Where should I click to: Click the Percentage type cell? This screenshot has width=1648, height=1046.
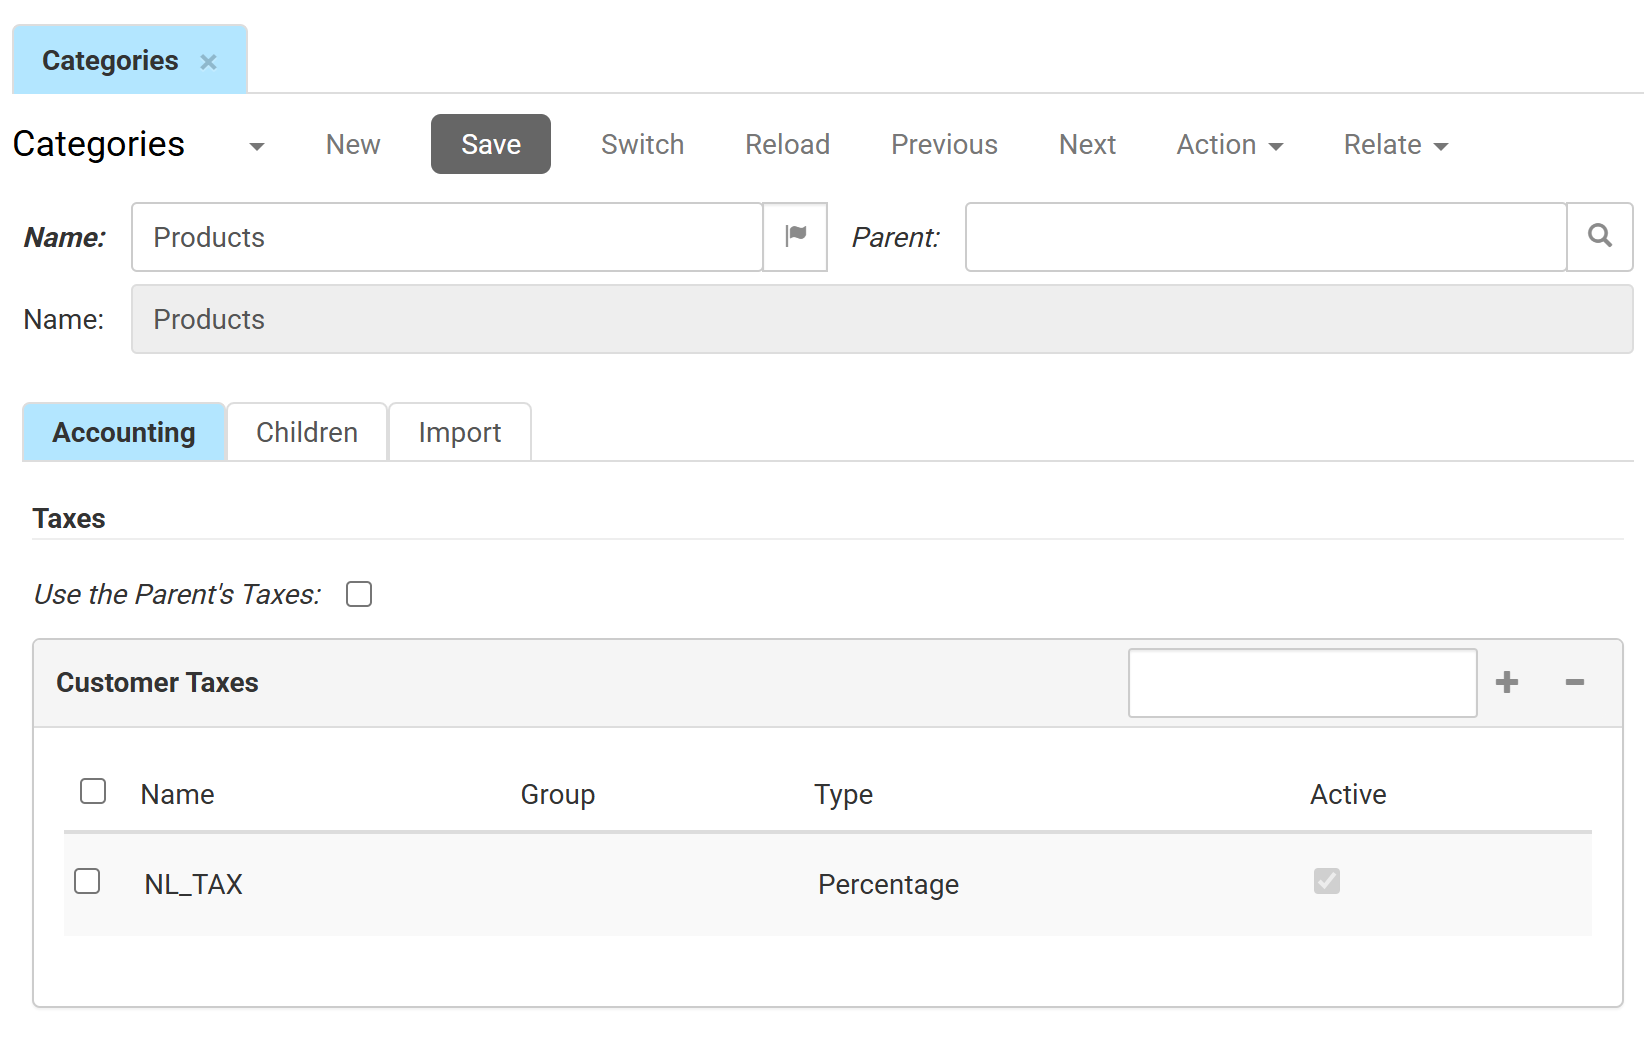[x=888, y=884]
